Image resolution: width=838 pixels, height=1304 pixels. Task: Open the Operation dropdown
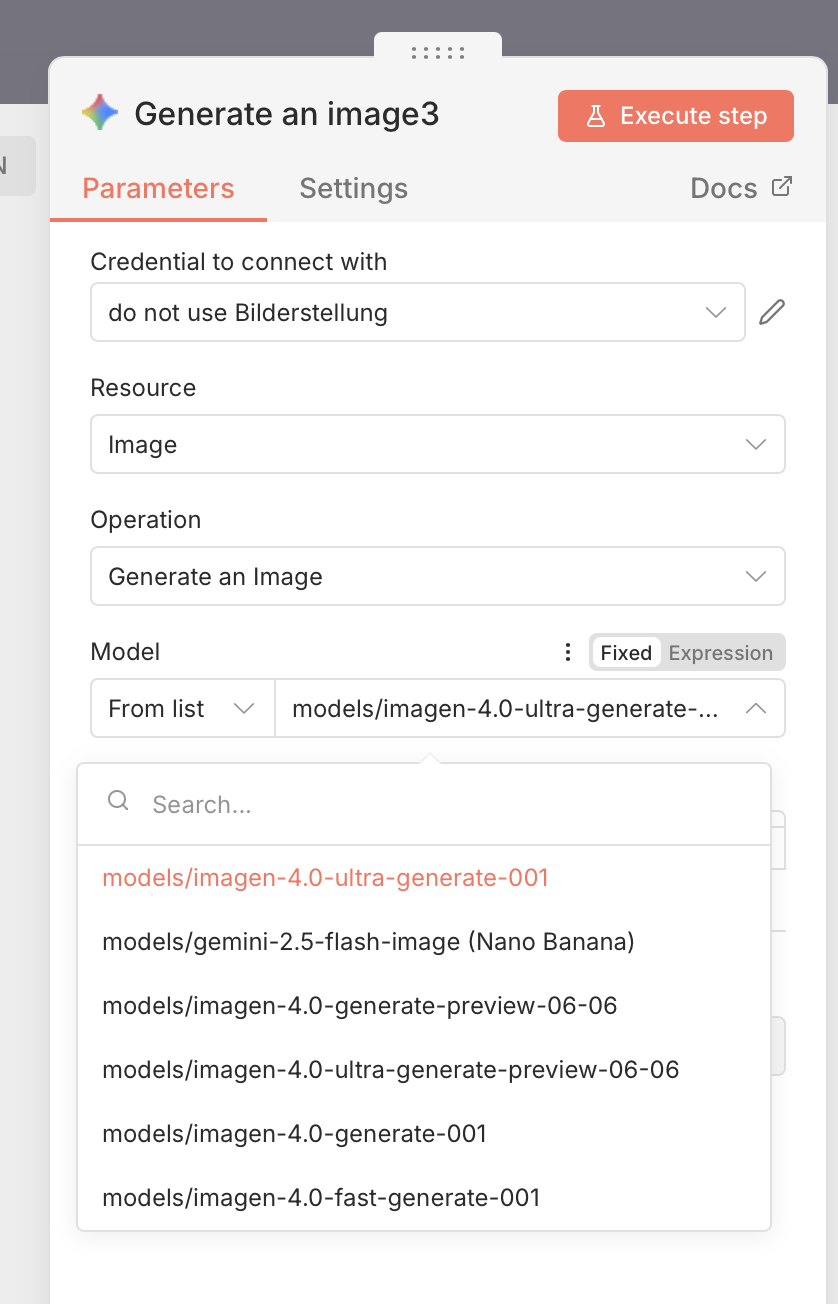point(437,577)
